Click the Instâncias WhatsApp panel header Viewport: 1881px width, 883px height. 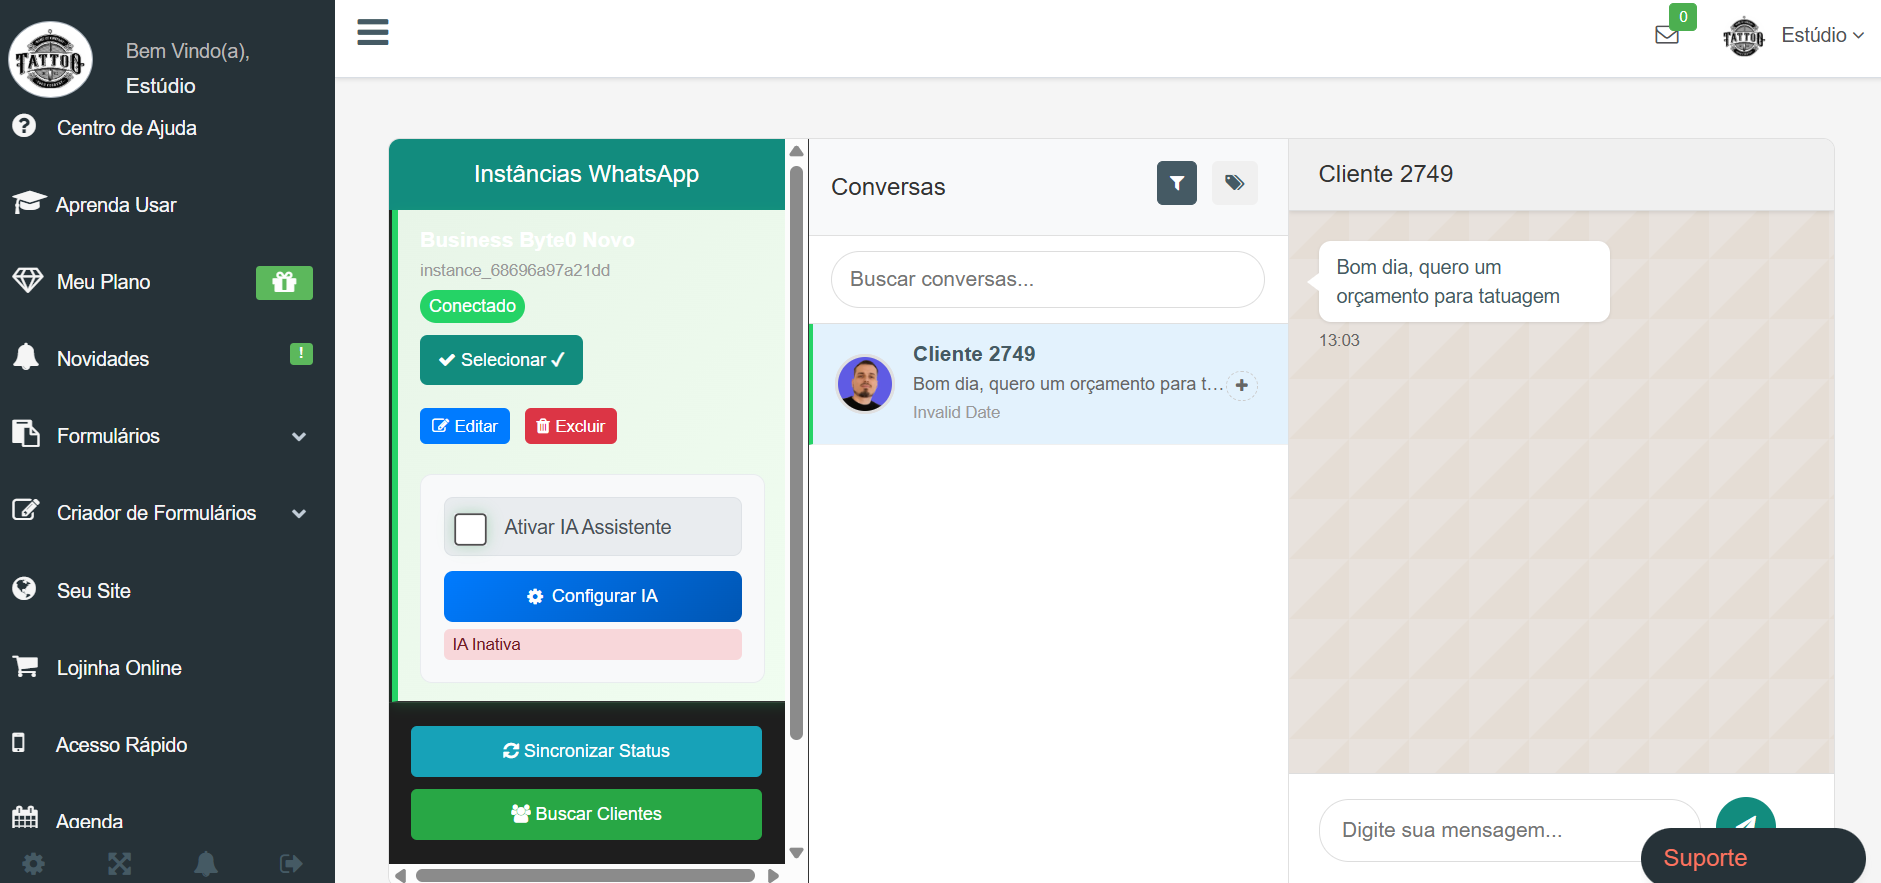click(587, 174)
